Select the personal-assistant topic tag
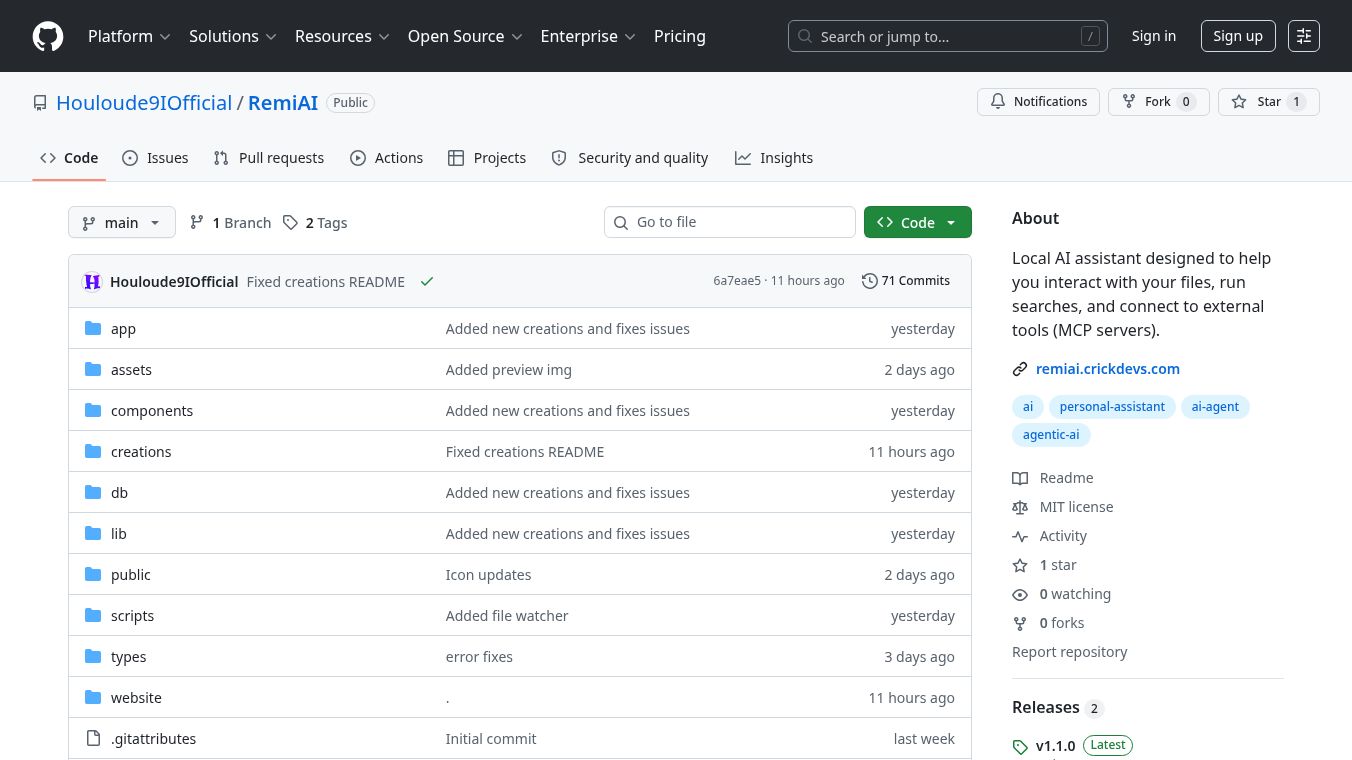 (x=1112, y=407)
